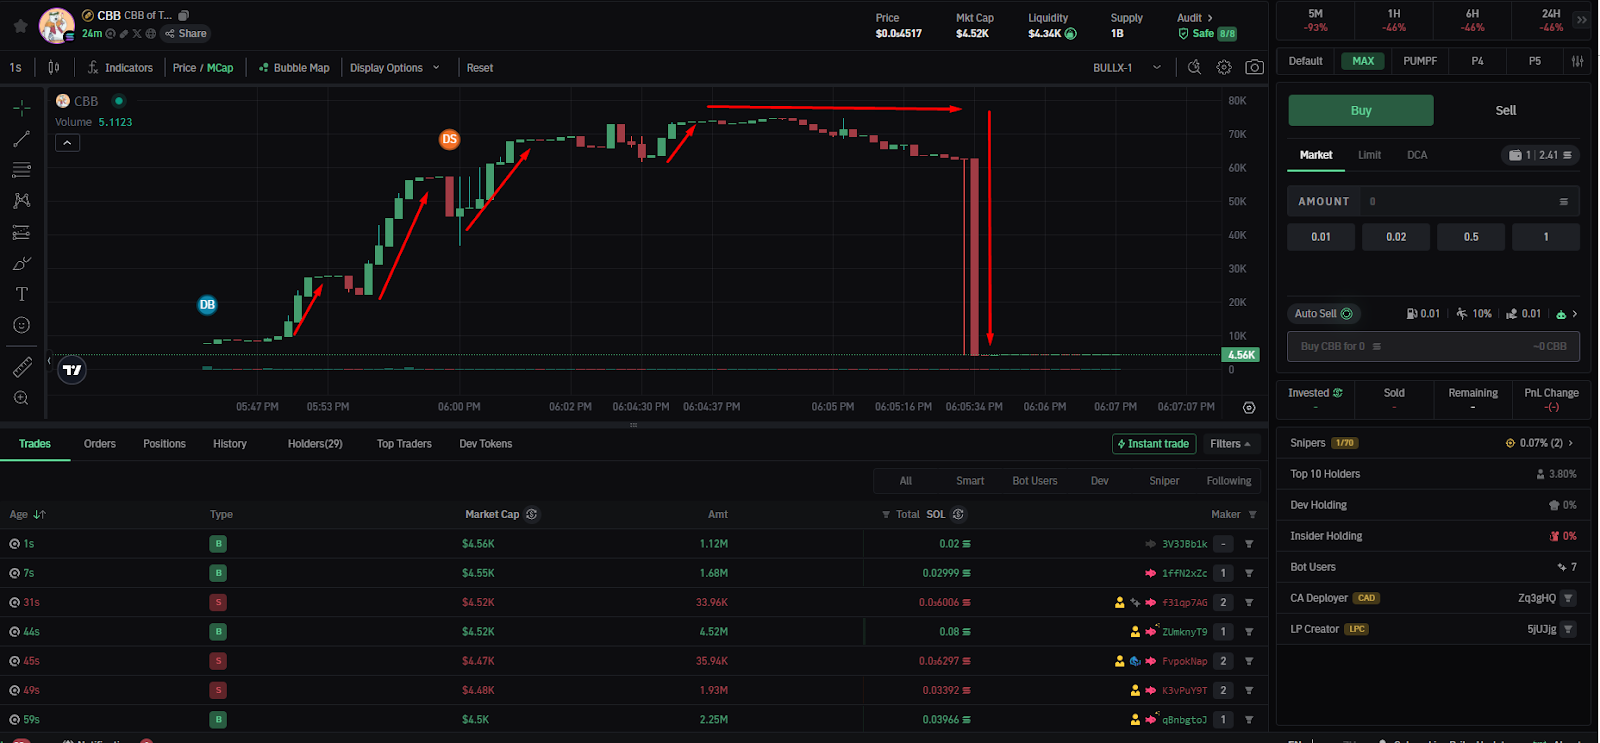Screen dimensions: 1600x743
Task: Select the trend line drawing tool
Action: click(x=21, y=139)
